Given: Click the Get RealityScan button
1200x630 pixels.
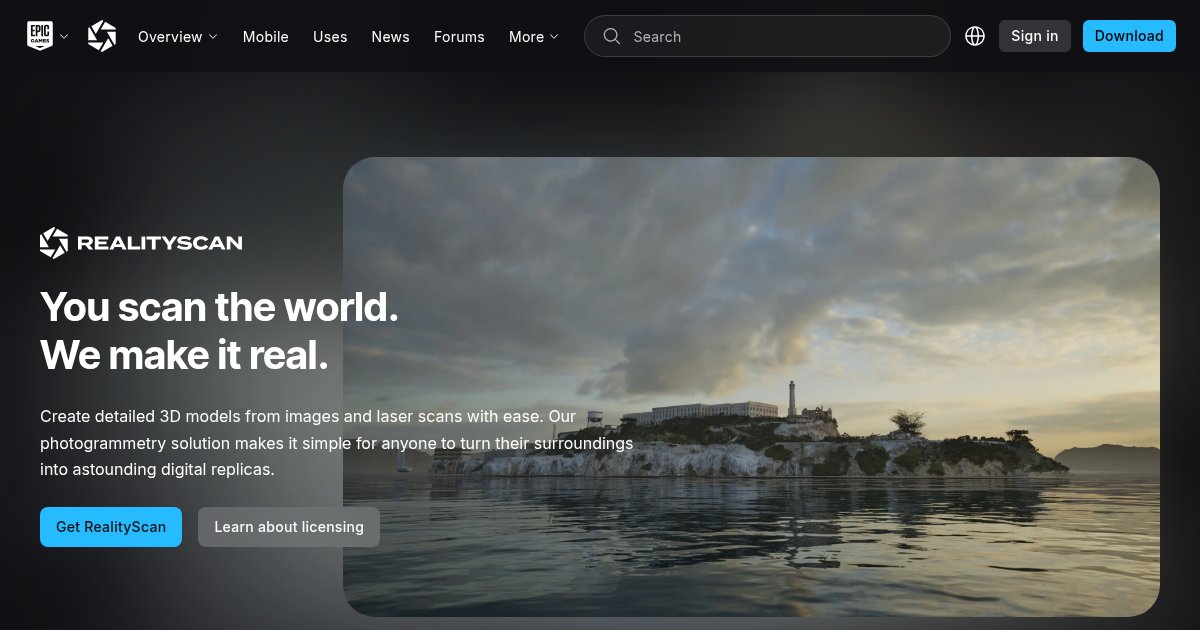Looking at the screenshot, I should coord(111,527).
